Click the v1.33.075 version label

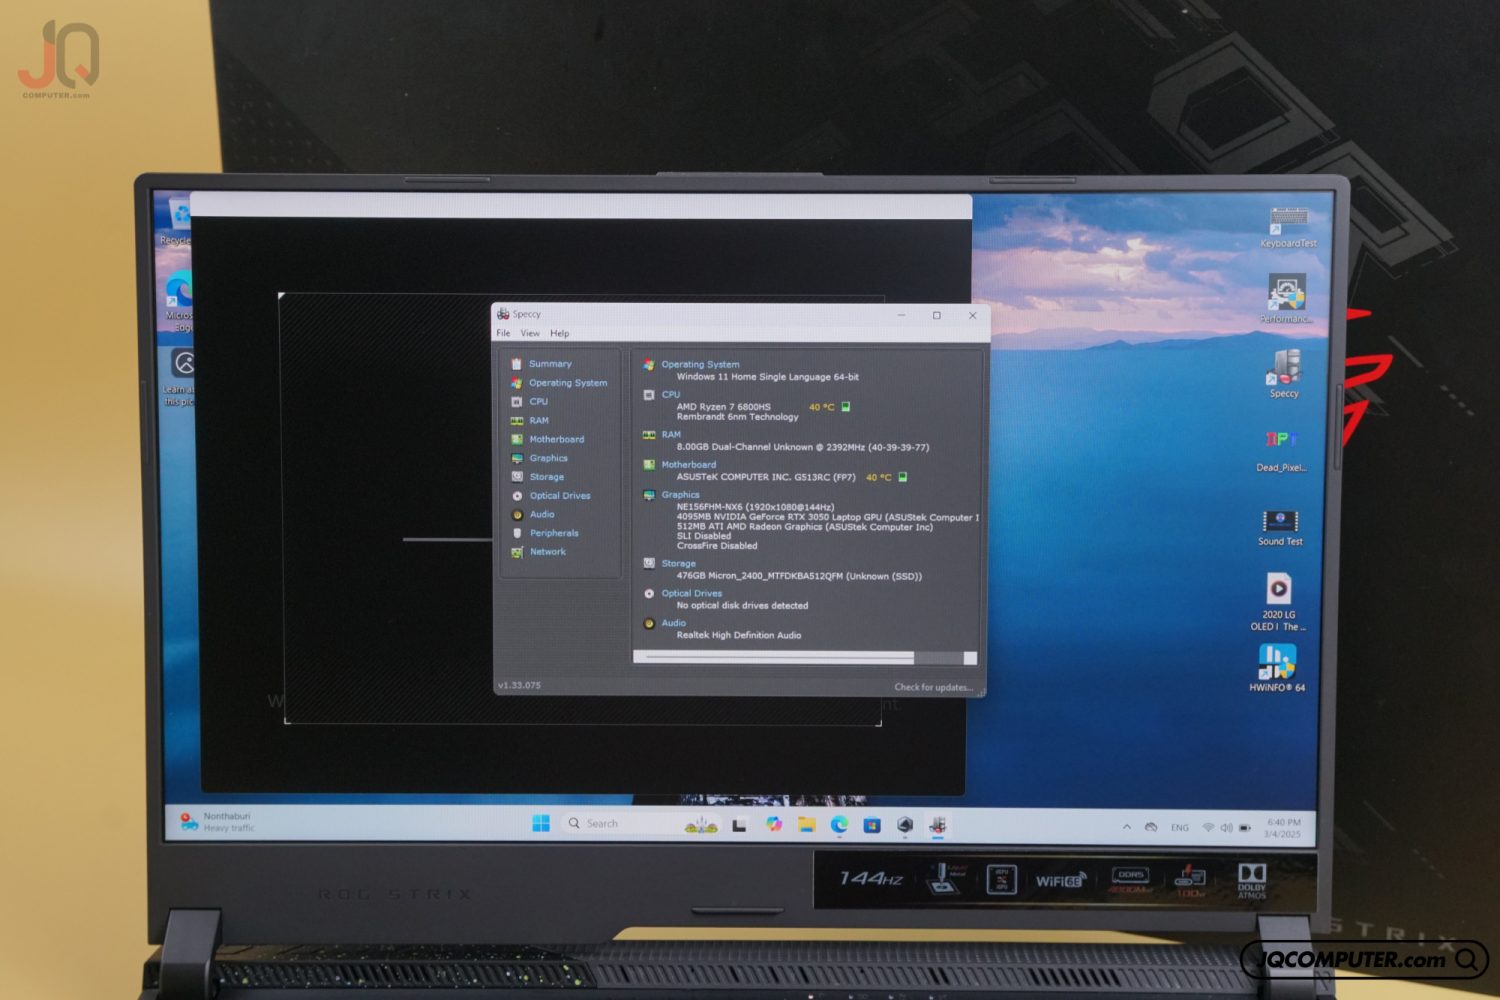click(x=519, y=685)
